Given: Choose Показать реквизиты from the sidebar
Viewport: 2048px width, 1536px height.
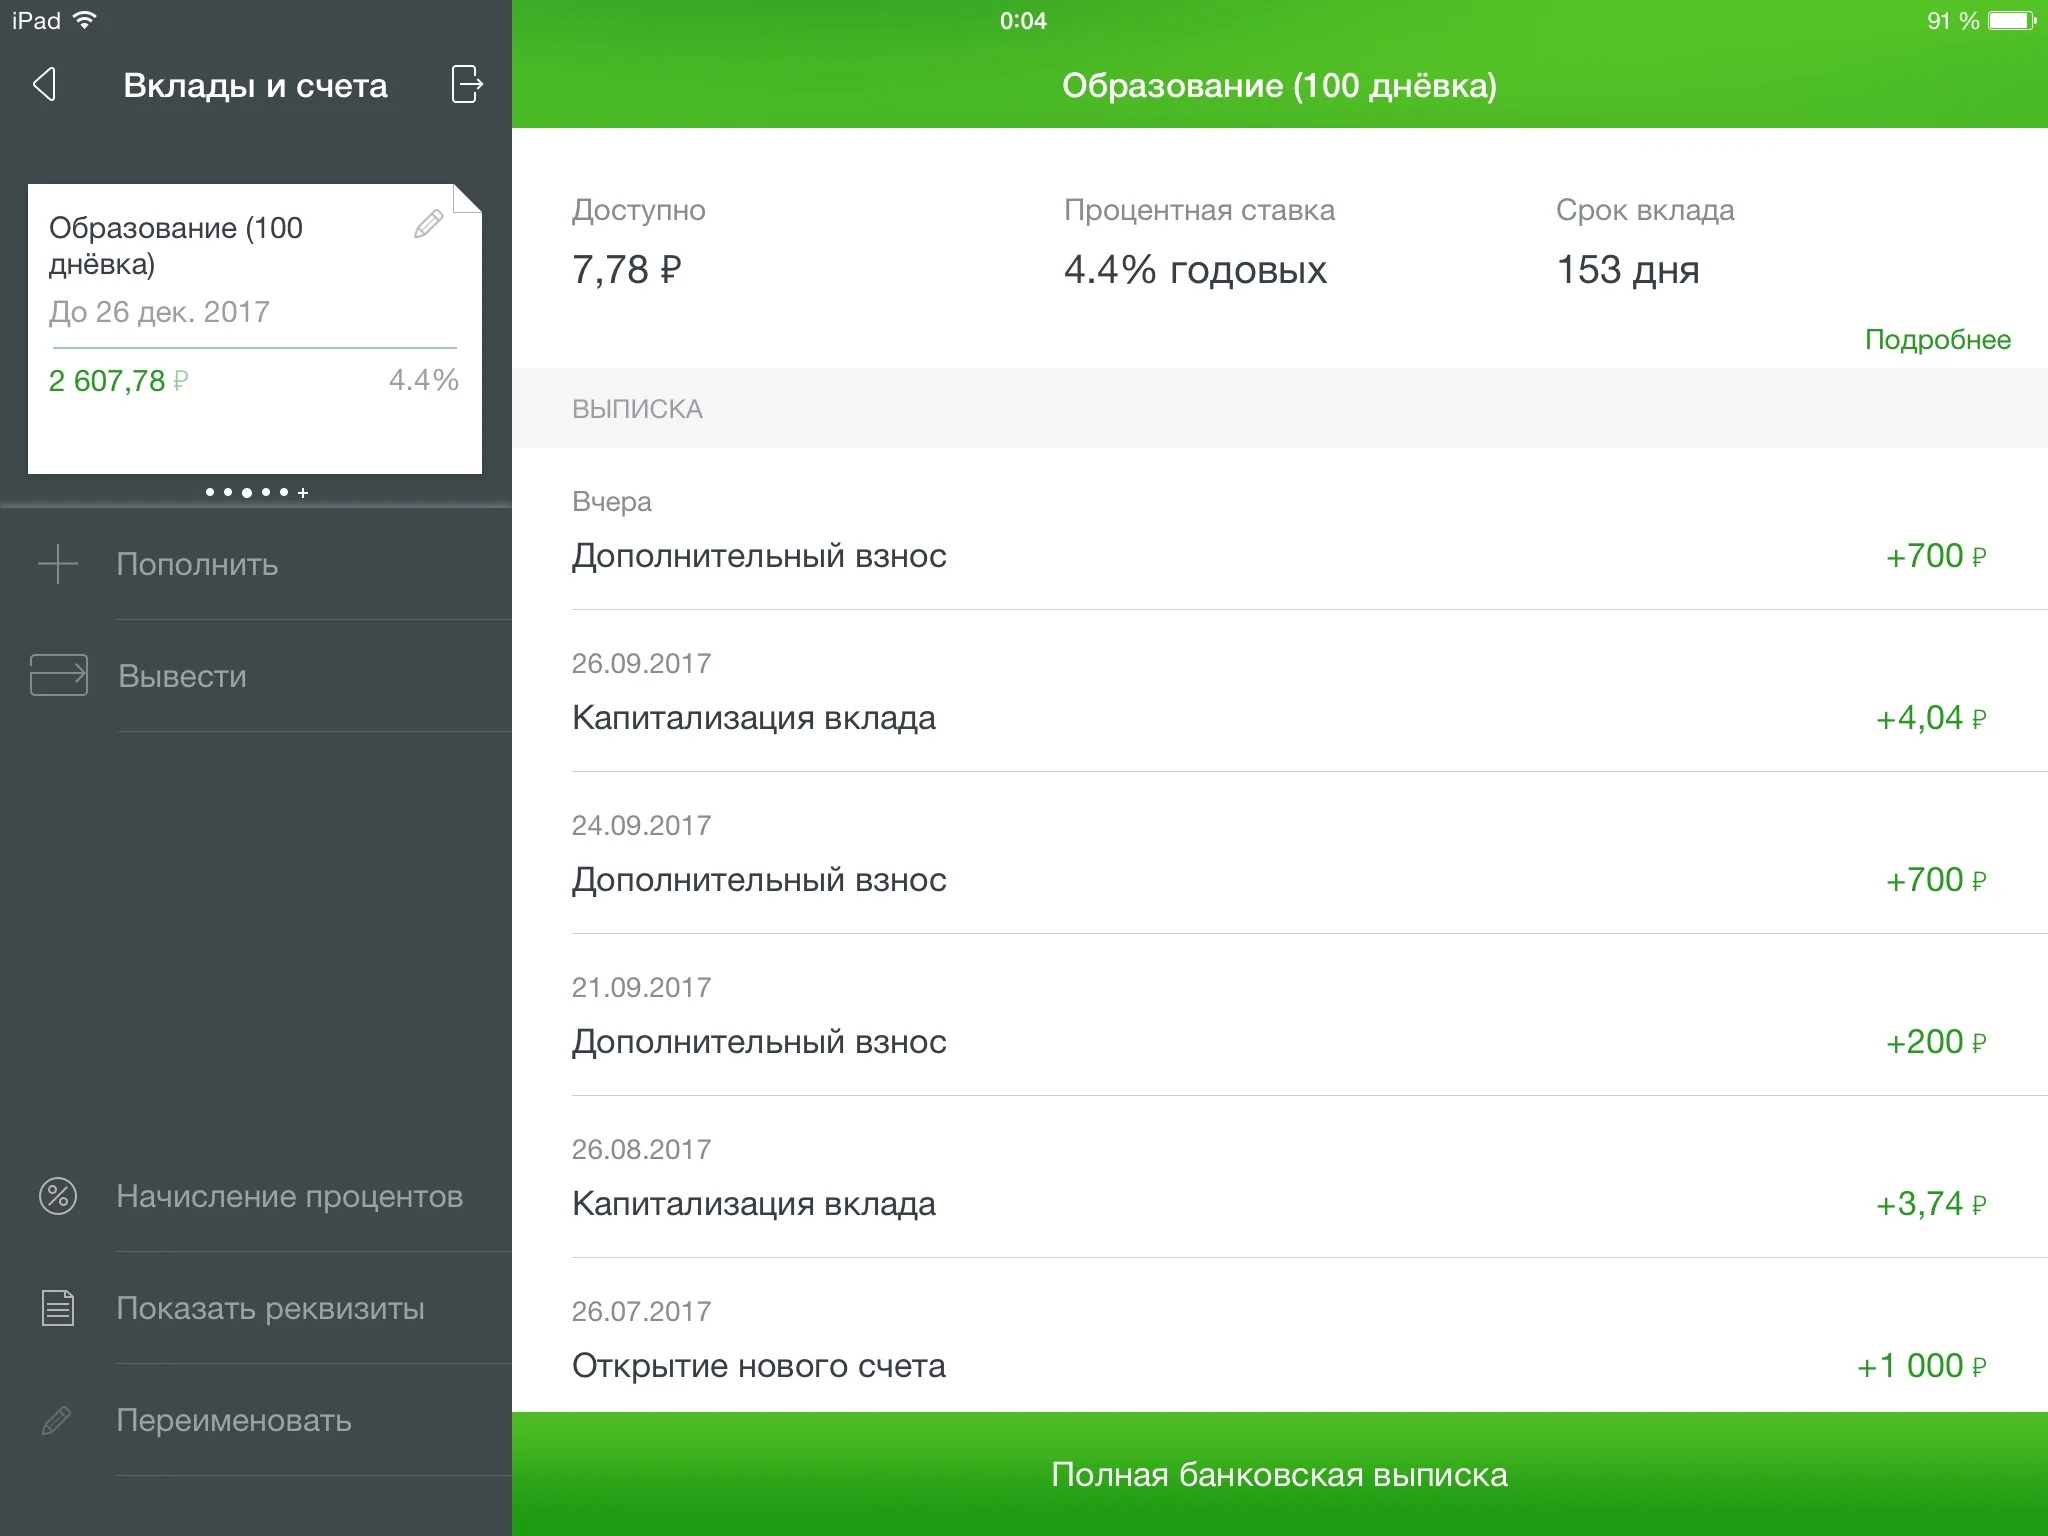Looking at the screenshot, I should coord(270,1308).
